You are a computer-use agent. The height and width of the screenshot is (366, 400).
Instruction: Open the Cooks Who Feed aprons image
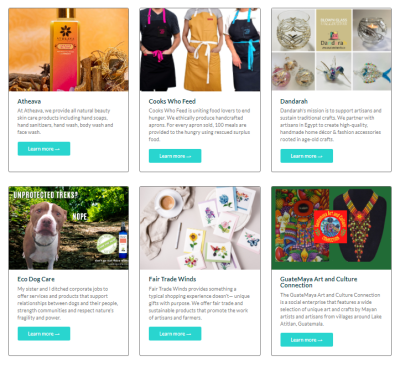(x=200, y=50)
